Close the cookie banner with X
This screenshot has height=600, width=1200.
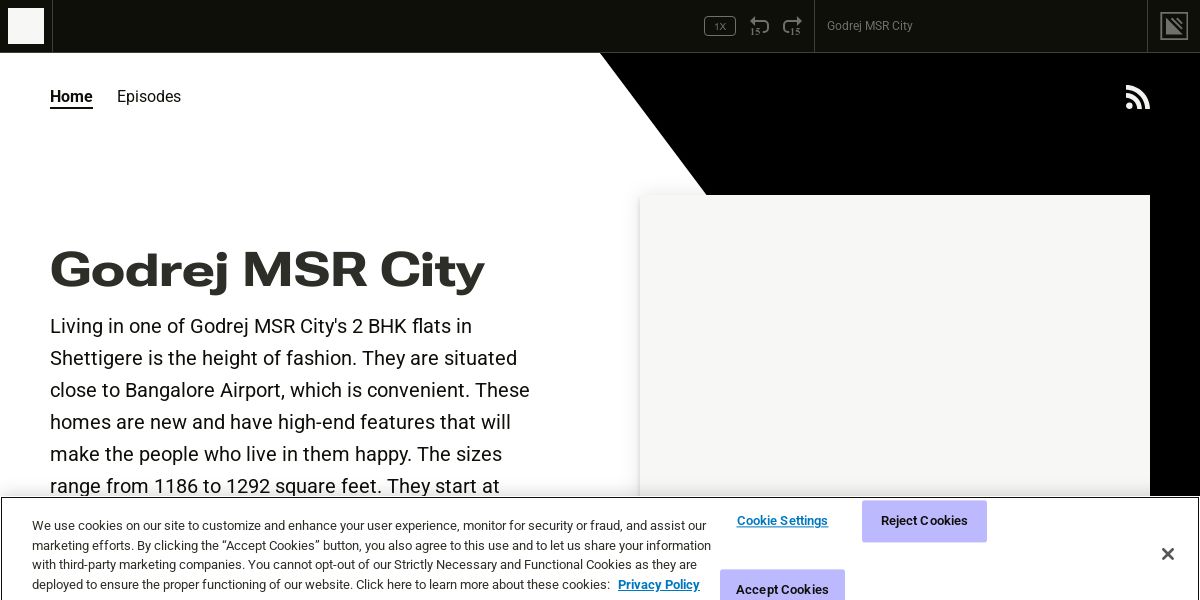point(1167,554)
